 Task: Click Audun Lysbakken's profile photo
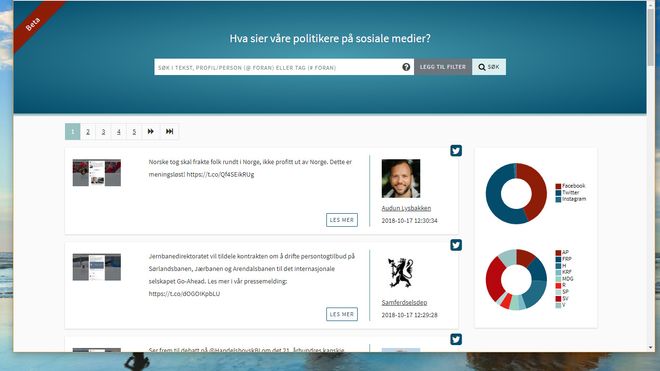click(x=401, y=178)
